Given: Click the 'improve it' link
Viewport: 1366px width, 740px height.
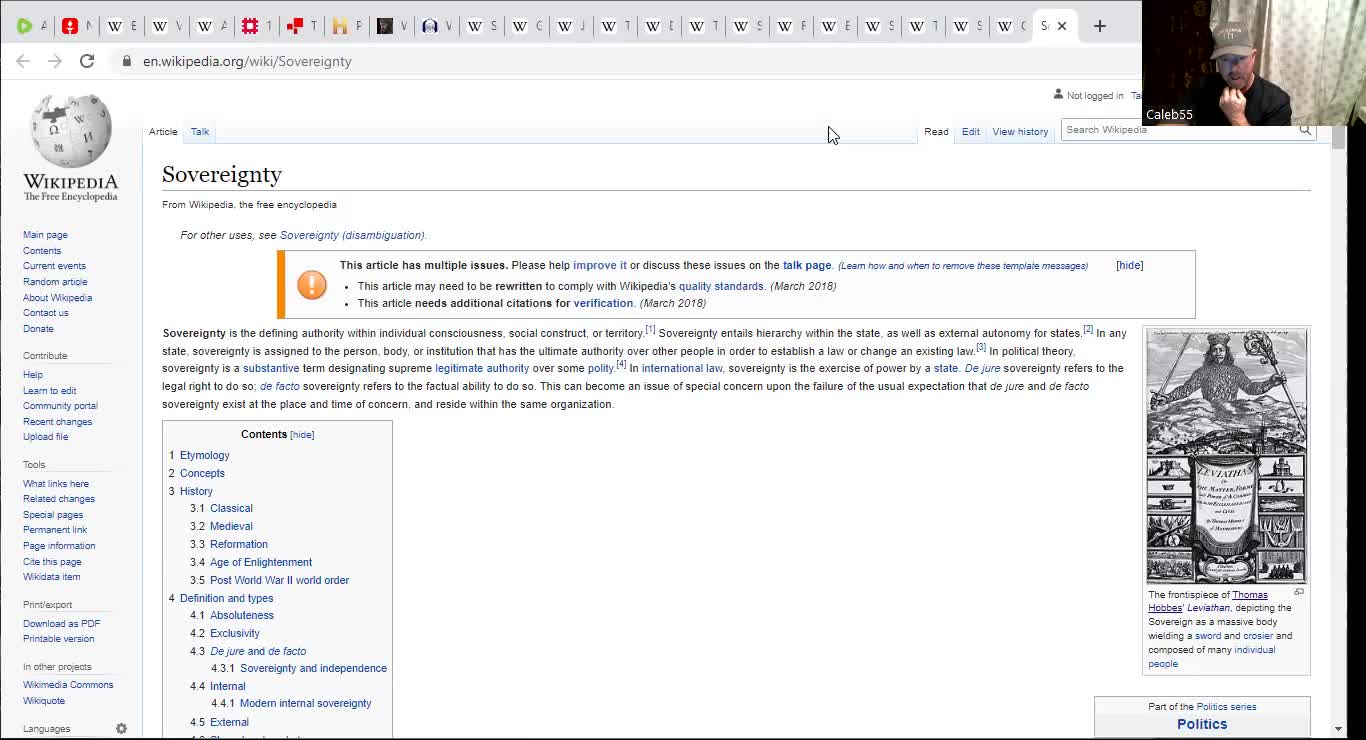Looking at the screenshot, I should pos(600,265).
